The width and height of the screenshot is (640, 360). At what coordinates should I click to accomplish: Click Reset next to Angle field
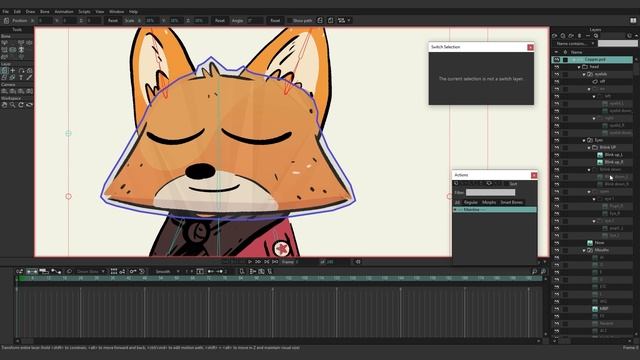click(275, 20)
